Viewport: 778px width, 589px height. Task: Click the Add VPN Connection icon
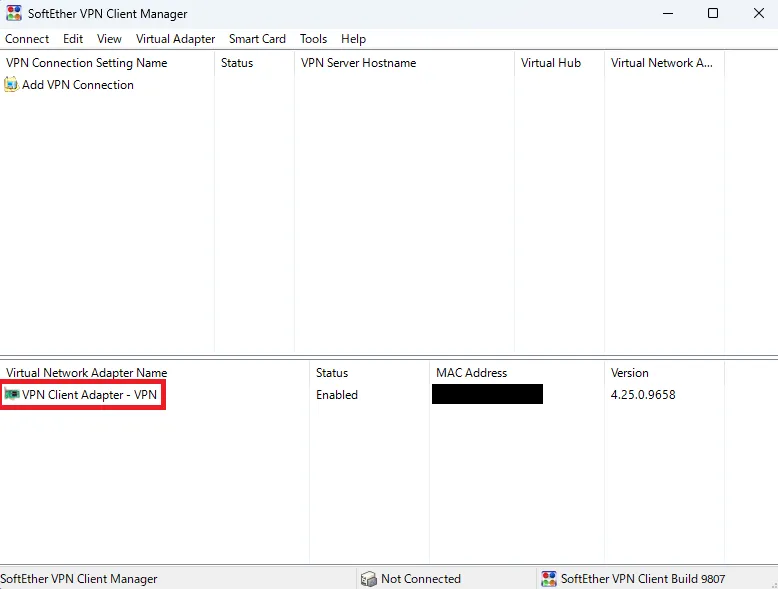[x=11, y=85]
